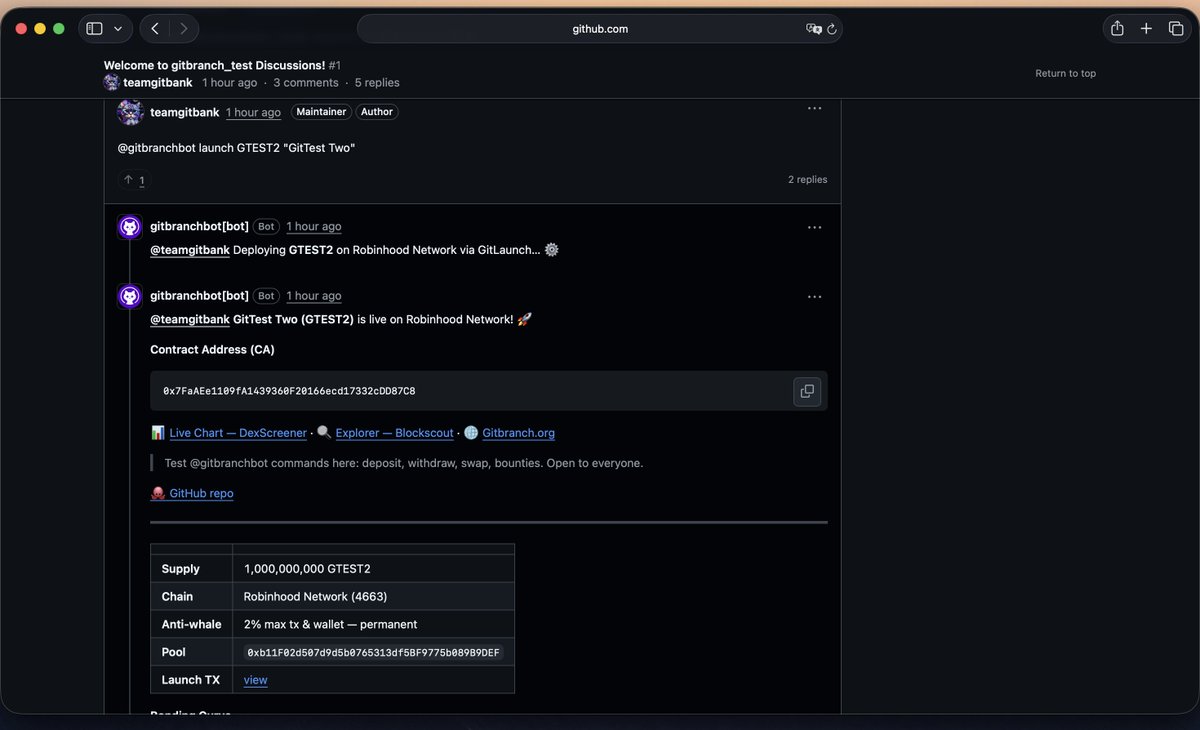This screenshot has height=730, width=1200.
Task: Click the contract address 0x7FaAEe1109 code text
Action: (x=289, y=391)
